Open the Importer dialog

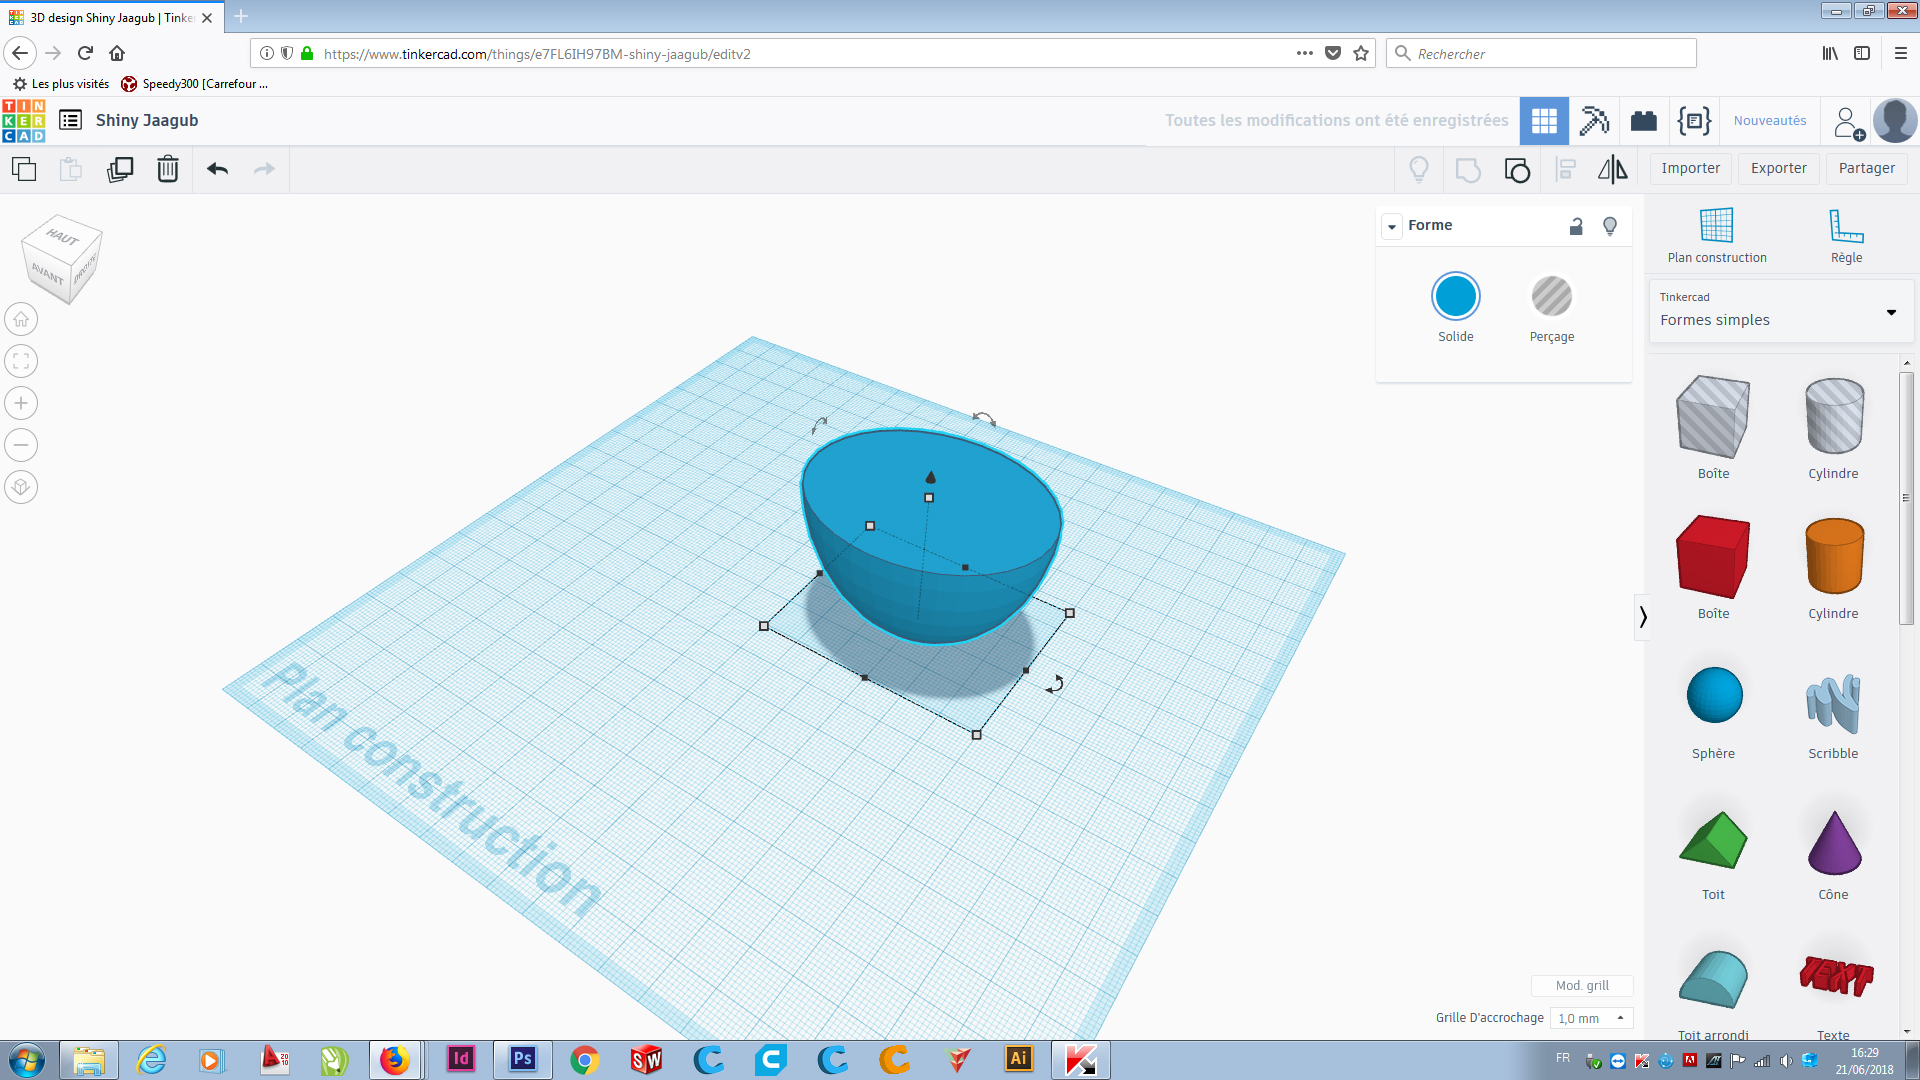1690,168
